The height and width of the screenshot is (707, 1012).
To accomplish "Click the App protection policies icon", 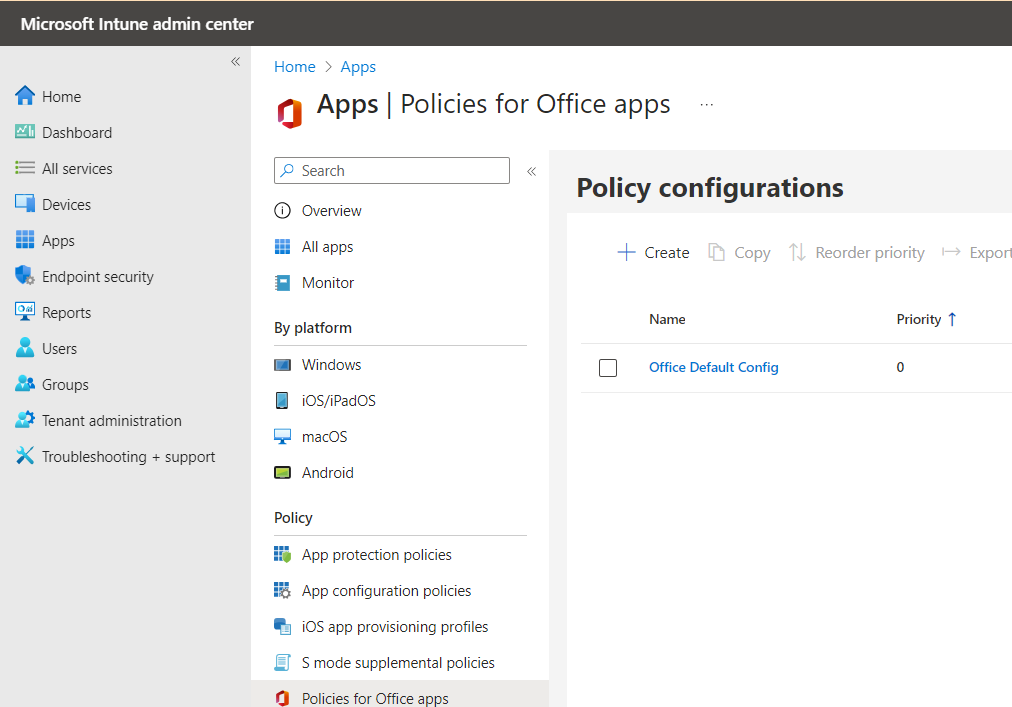I will pyautogui.click(x=282, y=554).
